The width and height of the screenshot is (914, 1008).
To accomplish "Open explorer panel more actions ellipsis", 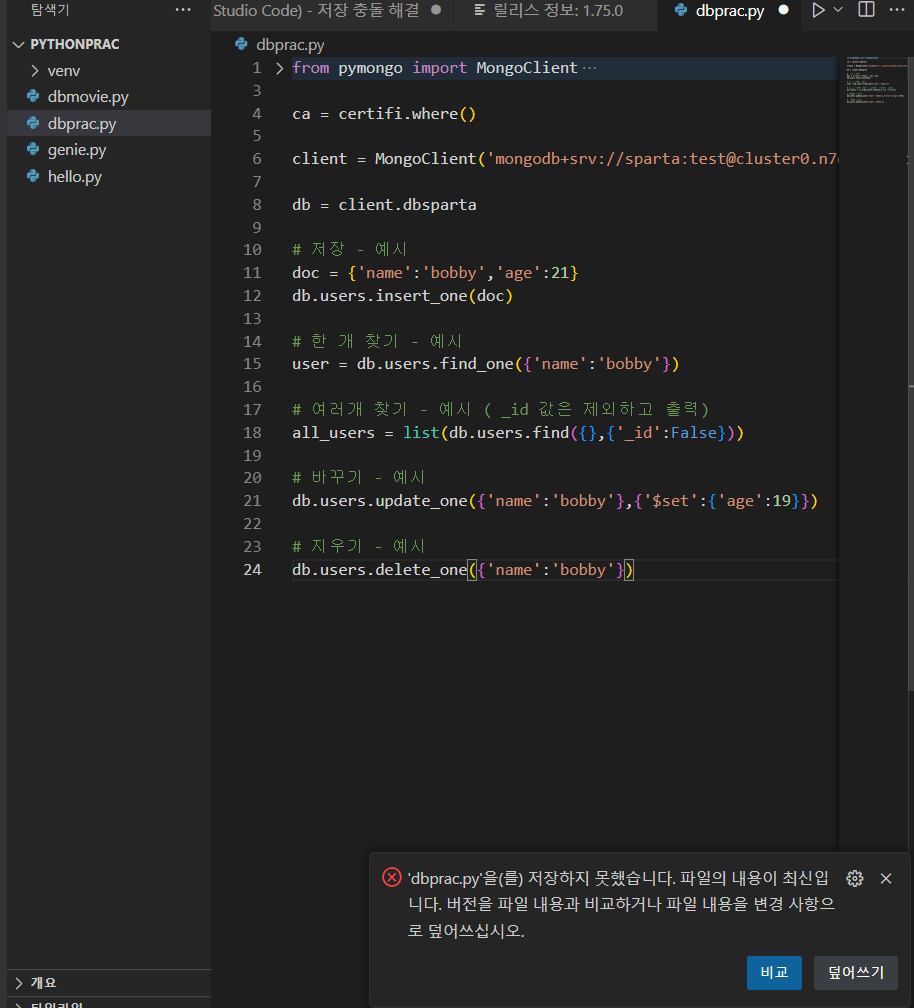I will coord(183,10).
